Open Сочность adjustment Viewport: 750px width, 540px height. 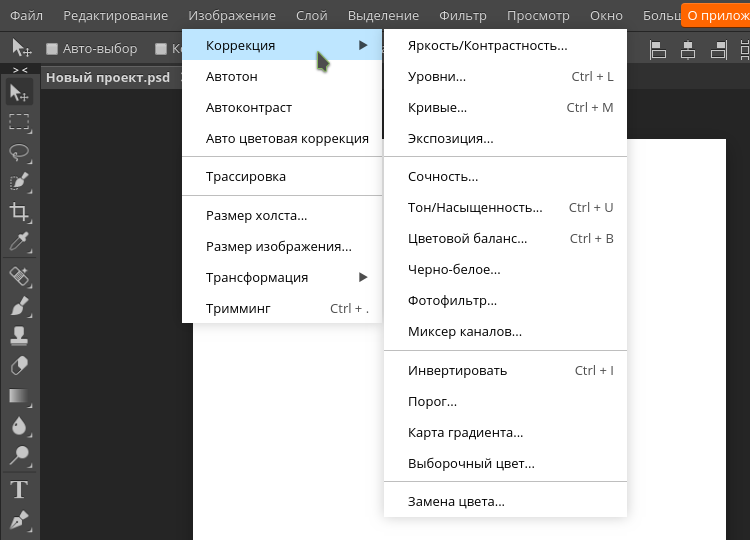coord(505,176)
